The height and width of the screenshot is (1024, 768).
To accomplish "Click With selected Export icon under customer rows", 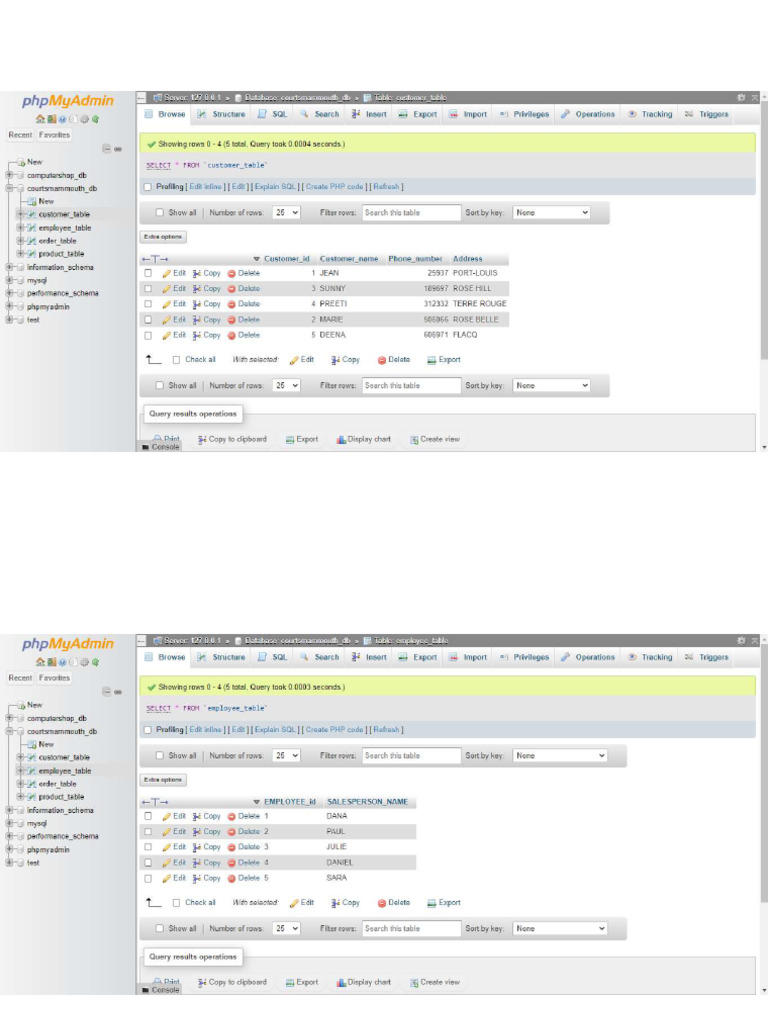I will coord(432,360).
